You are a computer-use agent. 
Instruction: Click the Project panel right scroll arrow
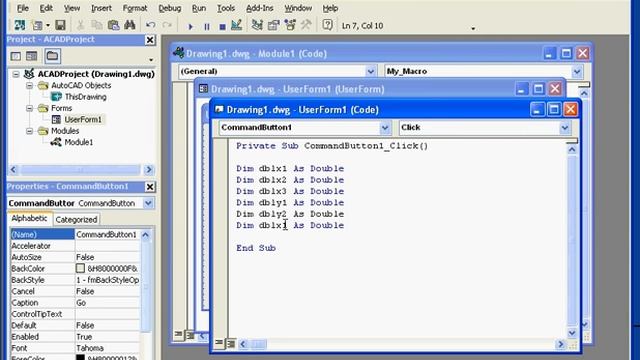[149, 169]
